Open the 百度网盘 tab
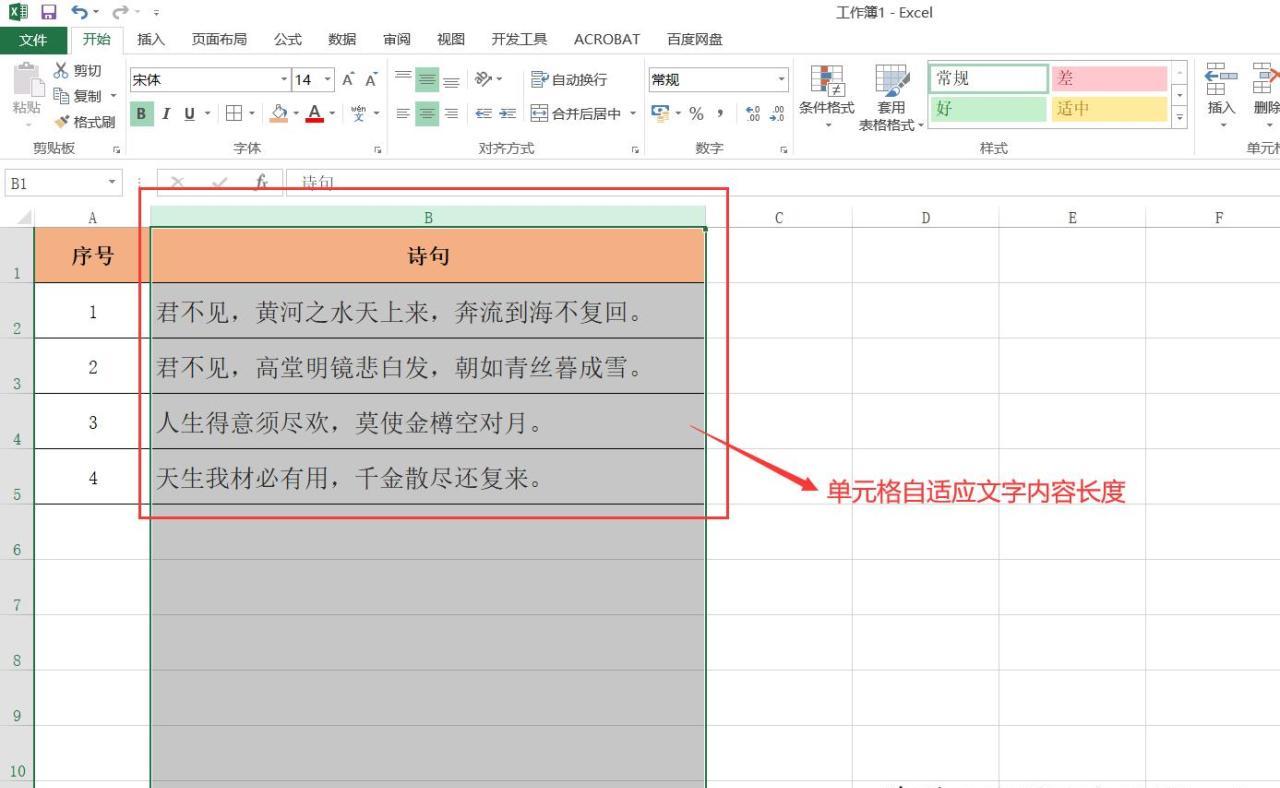1280x788 pixels. click(695, 39)
